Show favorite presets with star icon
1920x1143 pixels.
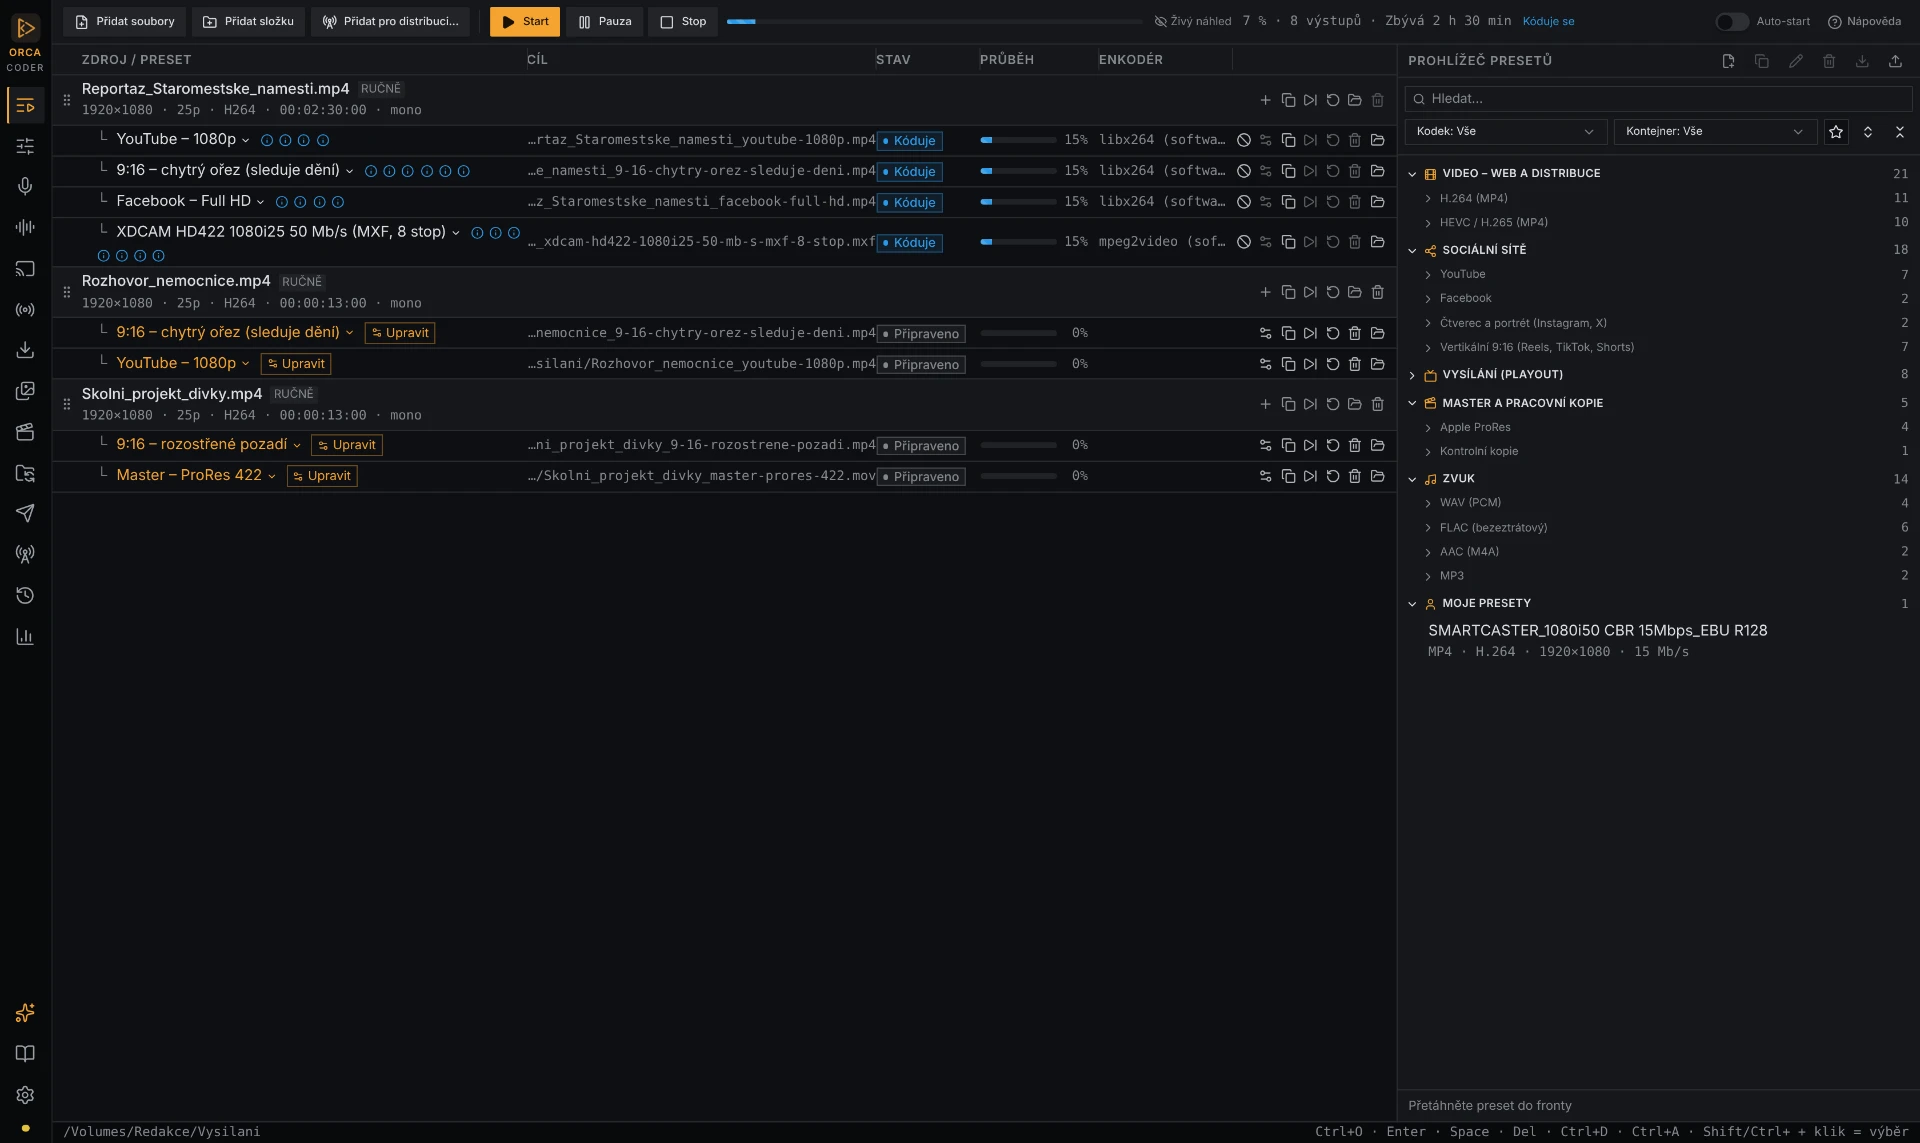[x=1836, y=132]
